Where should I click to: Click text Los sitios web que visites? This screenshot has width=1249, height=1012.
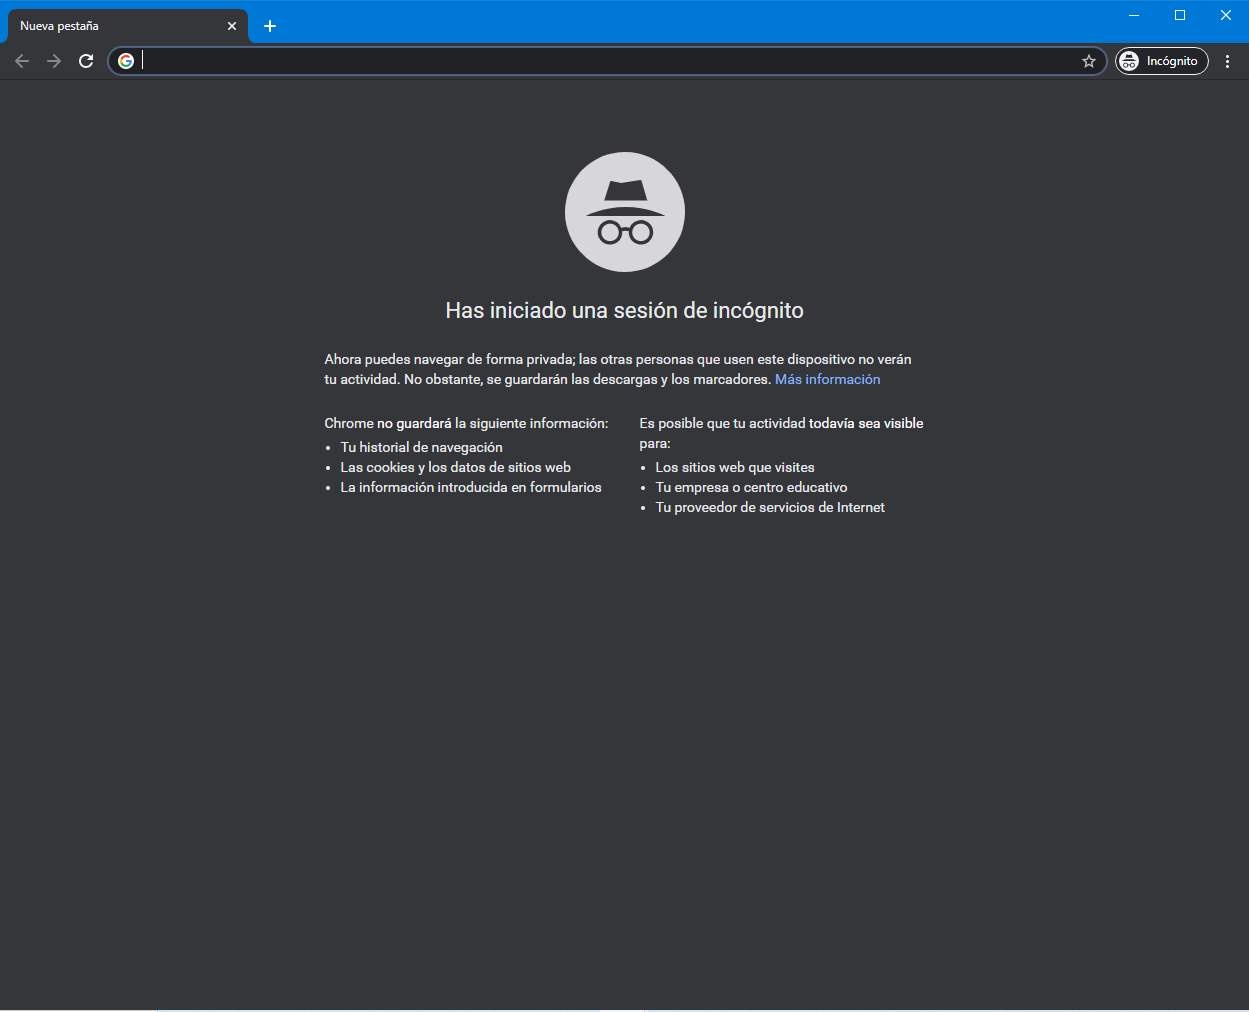pyautogui.click(x=735, y=467)
